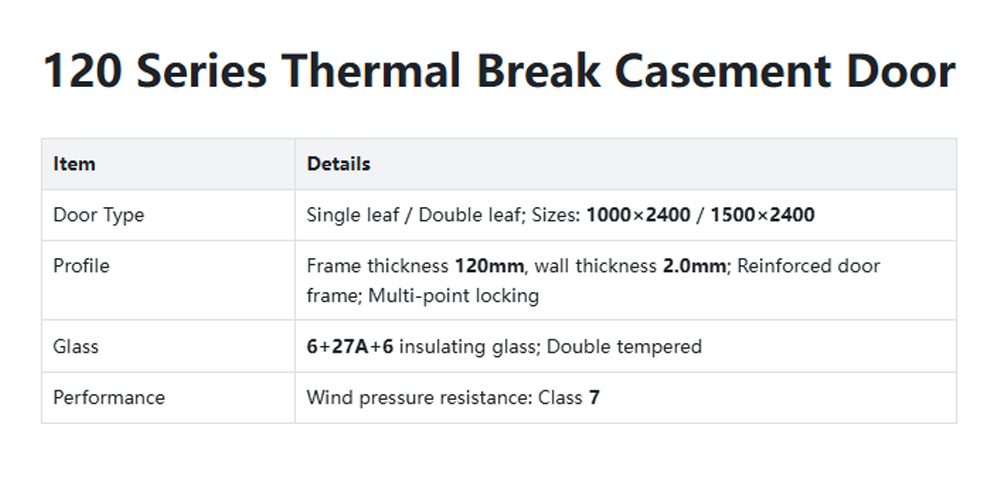Select the "Profile" row label
Viewport: 1000px width, 480px height.
(81, 266)
